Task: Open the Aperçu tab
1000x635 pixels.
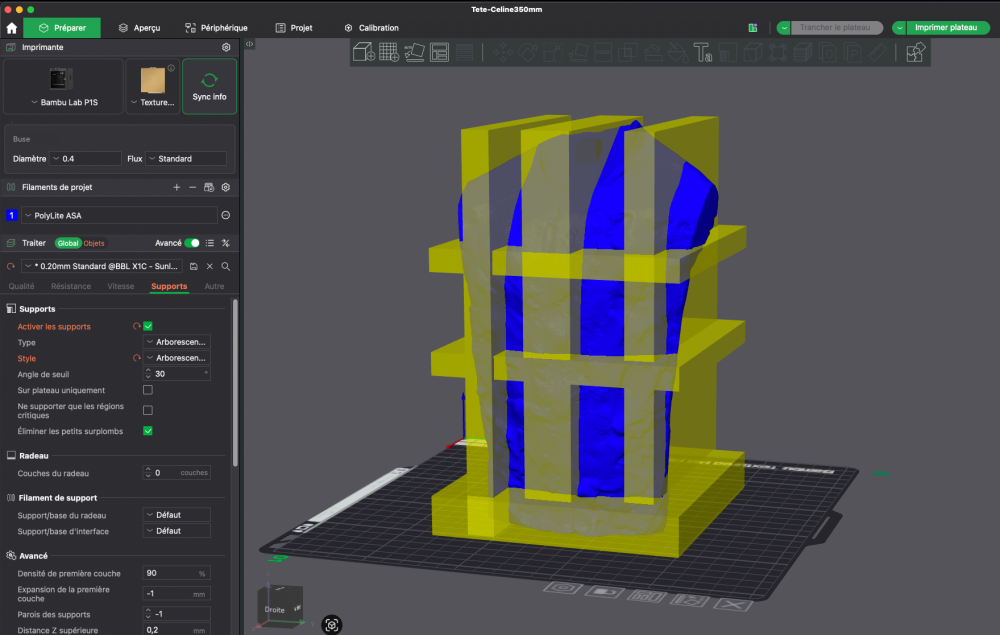Action: pyautogui.click(x=139, y=28)
